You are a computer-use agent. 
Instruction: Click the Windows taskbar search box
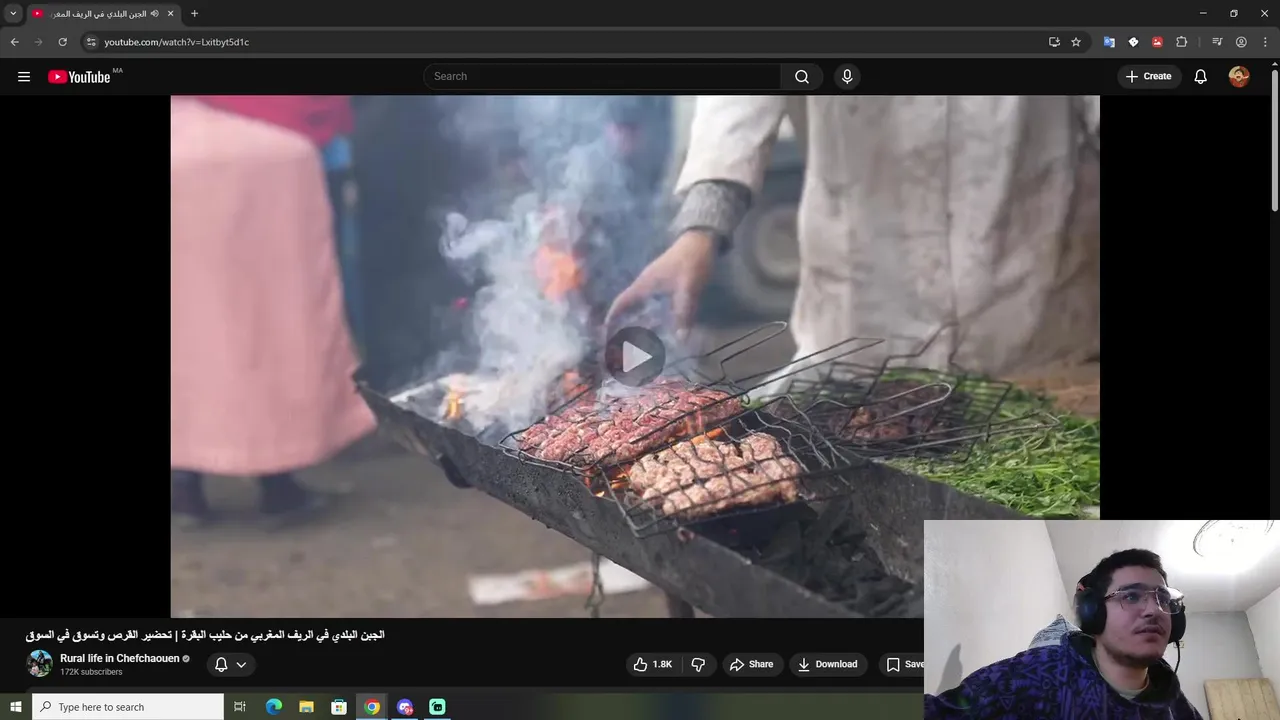click(x=128, y=707)
